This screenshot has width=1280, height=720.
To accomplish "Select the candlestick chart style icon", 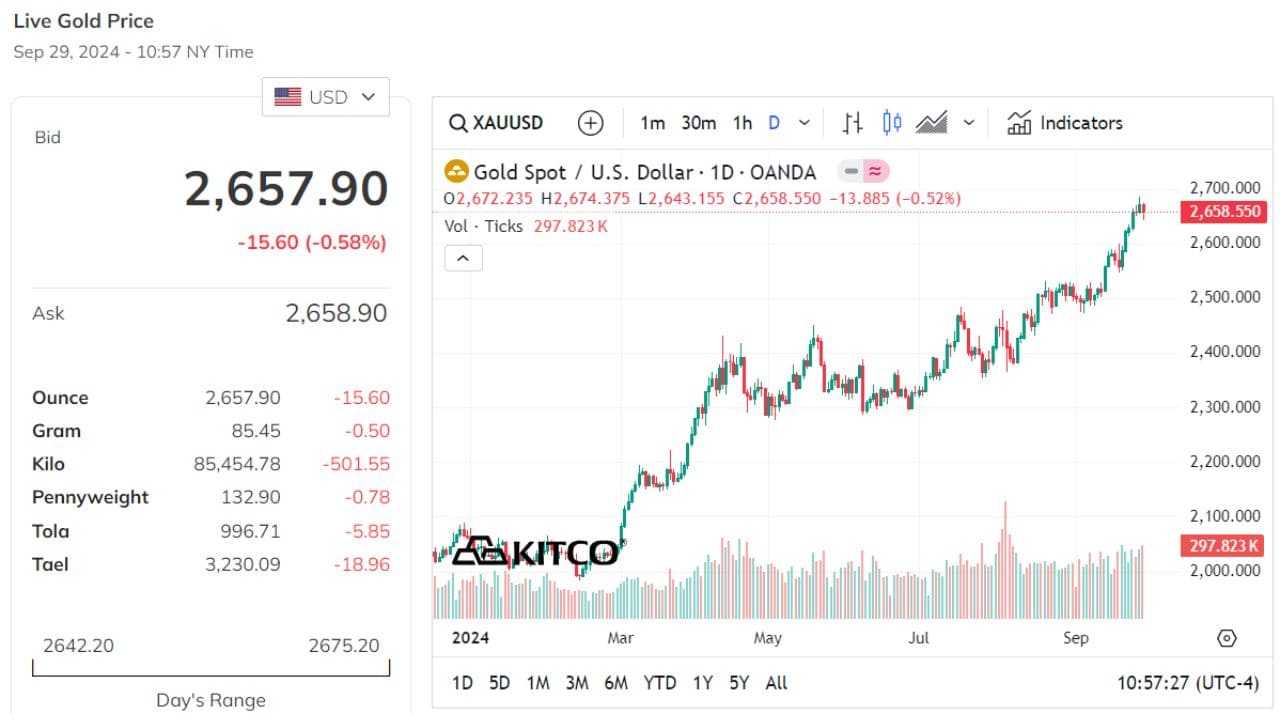I will click(892, 123).
